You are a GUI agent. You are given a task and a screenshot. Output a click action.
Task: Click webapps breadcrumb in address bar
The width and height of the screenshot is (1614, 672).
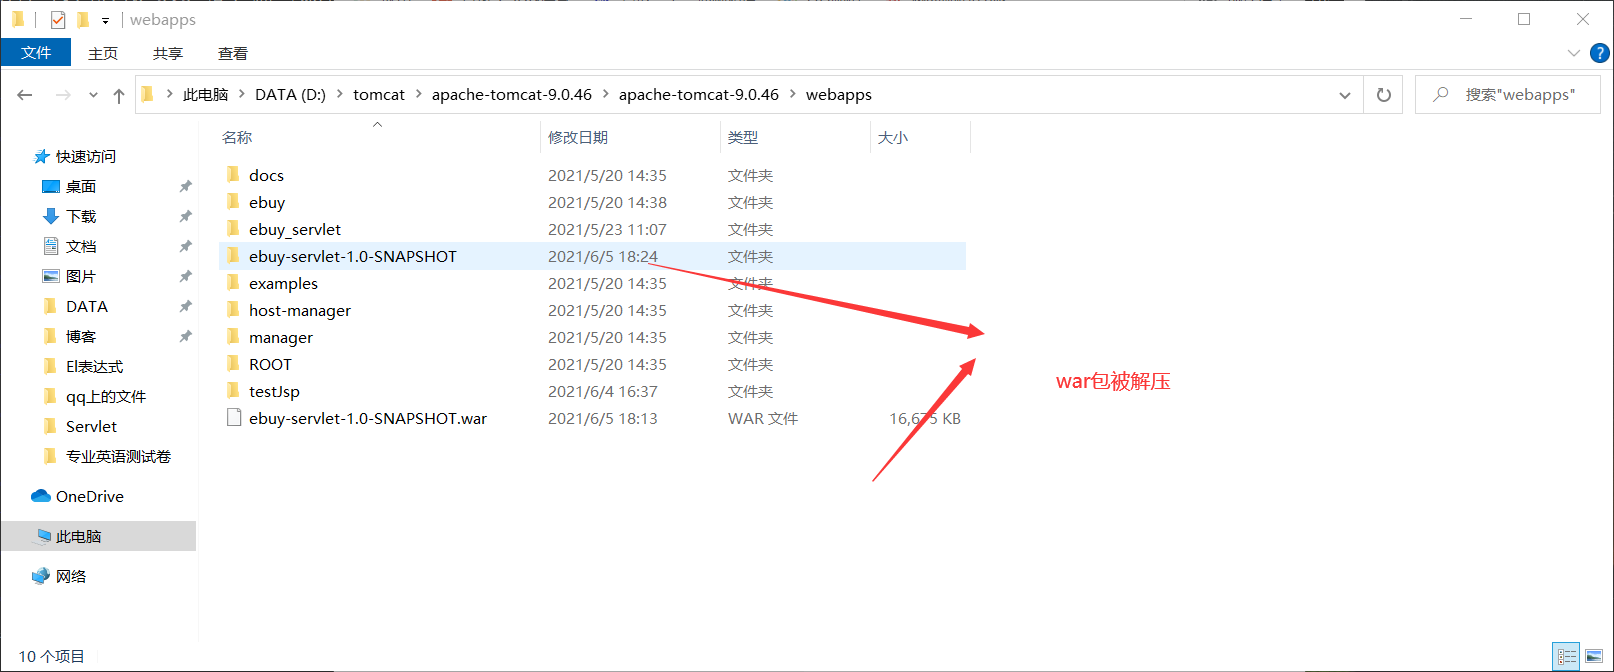tap(839, 94)
